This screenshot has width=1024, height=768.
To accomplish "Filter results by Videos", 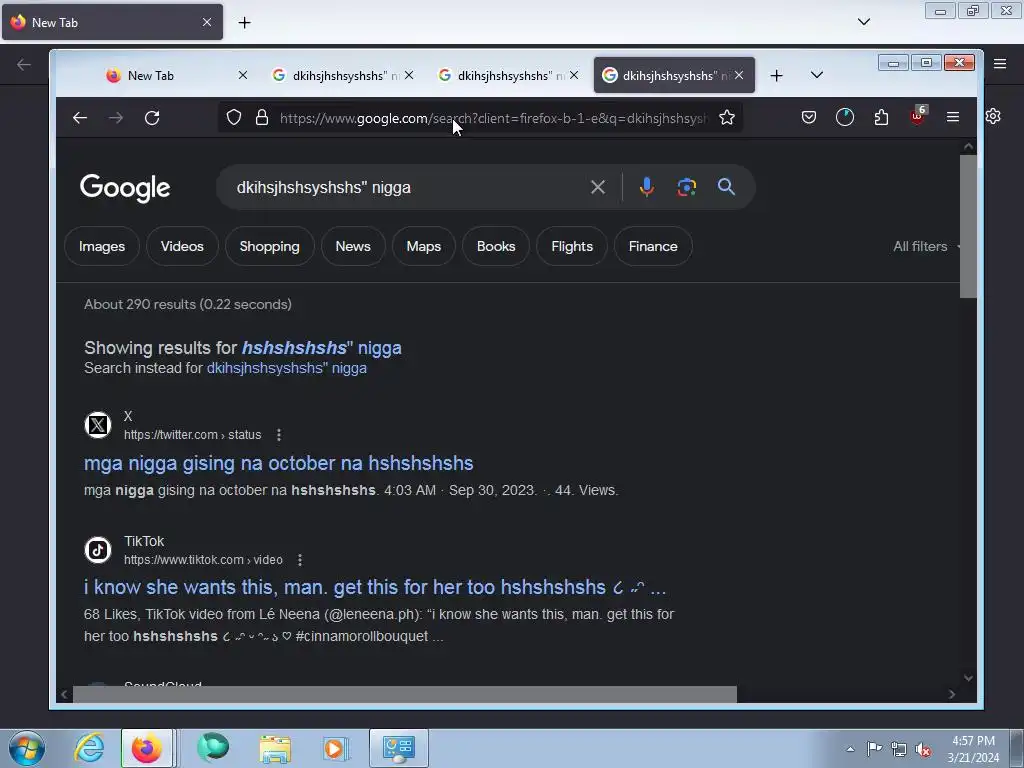I will click(182, 246).
